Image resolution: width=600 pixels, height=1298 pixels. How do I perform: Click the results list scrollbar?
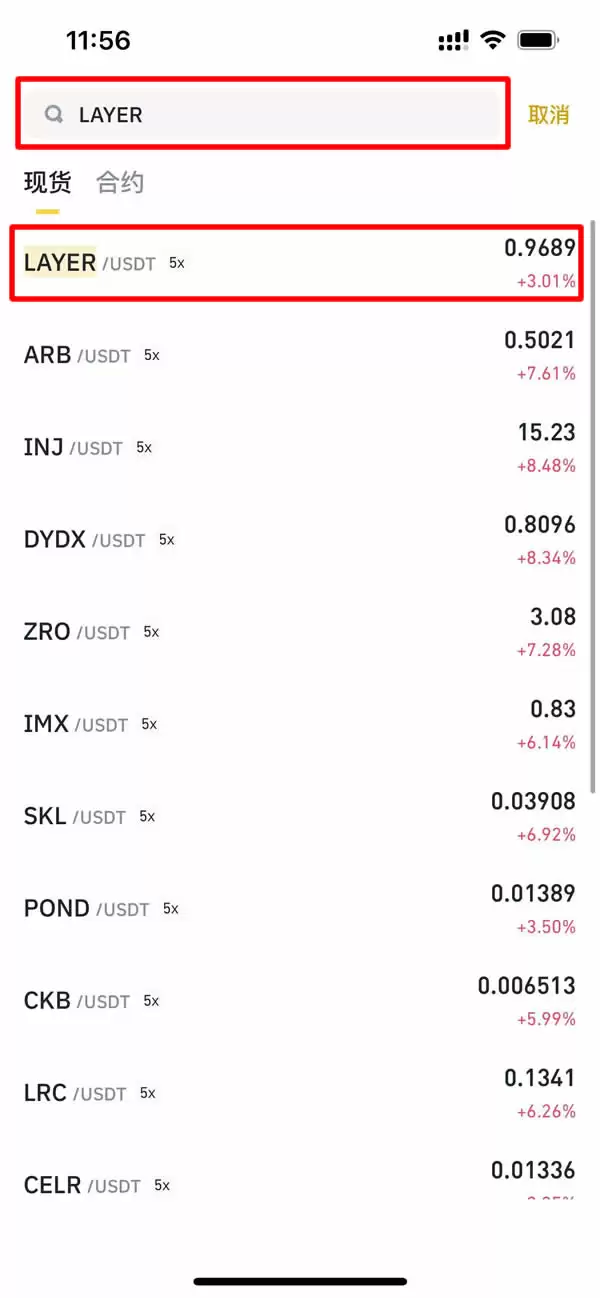pyautogui.click(x=594, y=500)
